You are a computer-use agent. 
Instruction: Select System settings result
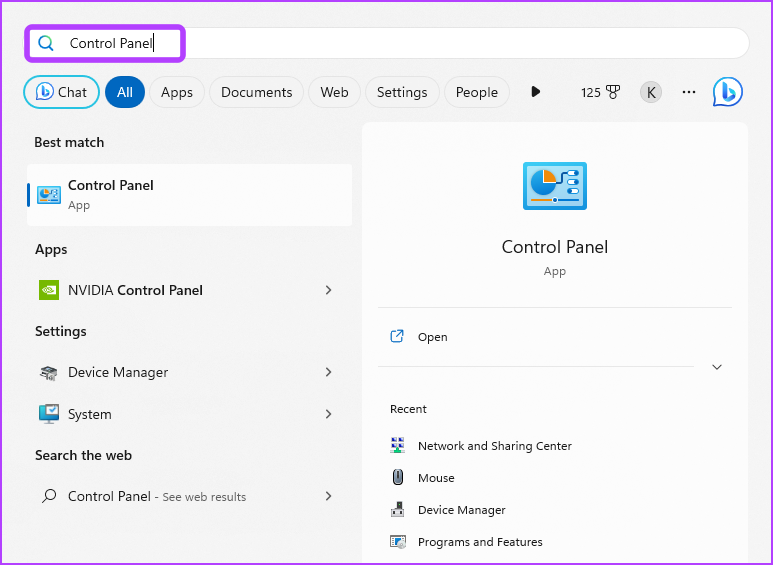(x=189, y=414)
